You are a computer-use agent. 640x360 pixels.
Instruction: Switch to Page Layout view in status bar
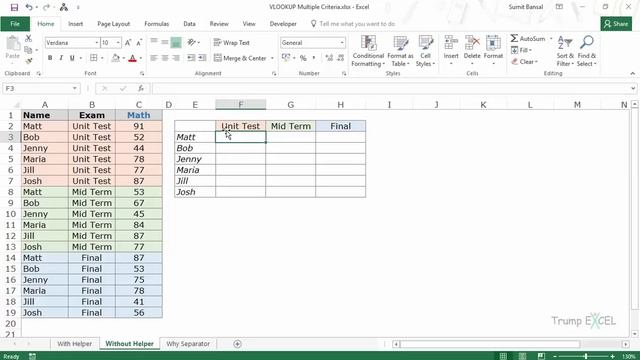coord(522,356)
